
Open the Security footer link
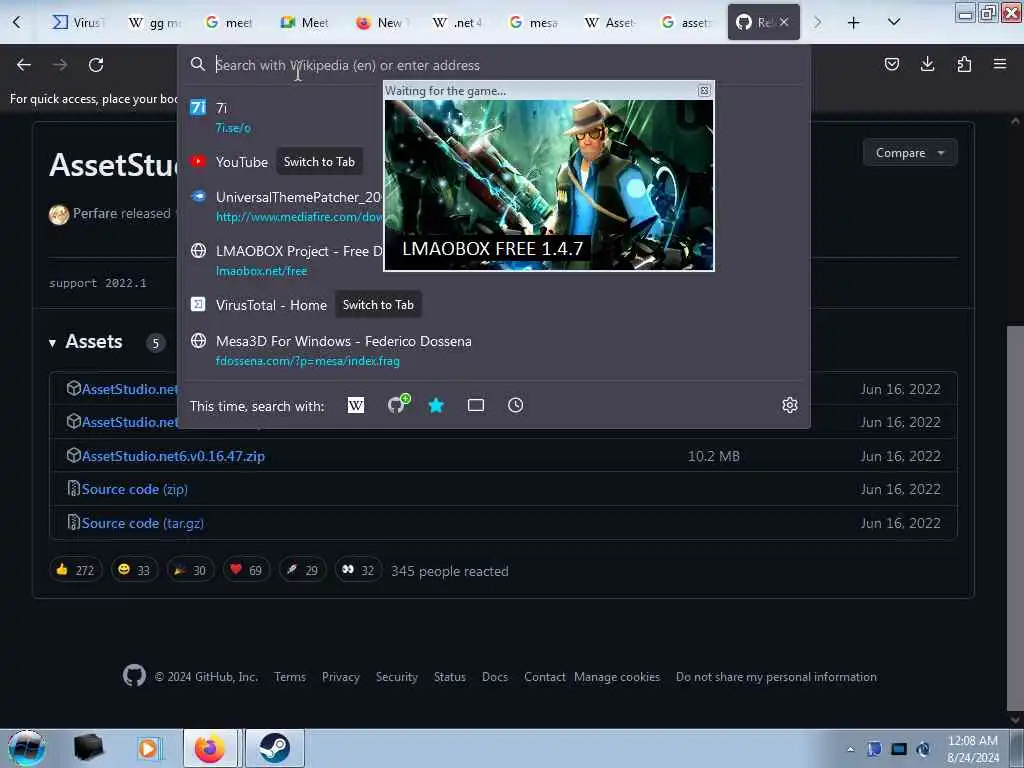(x=396, y=677)
